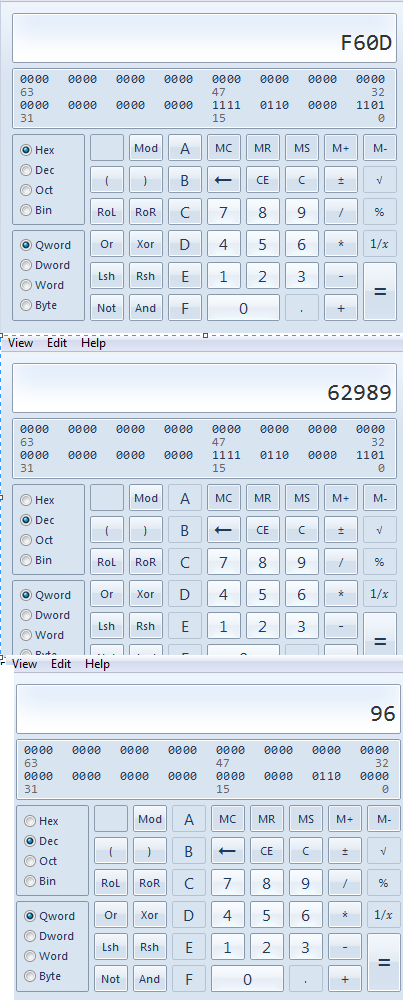Select Word radio in 96 calculator

[x=46, y=956]
